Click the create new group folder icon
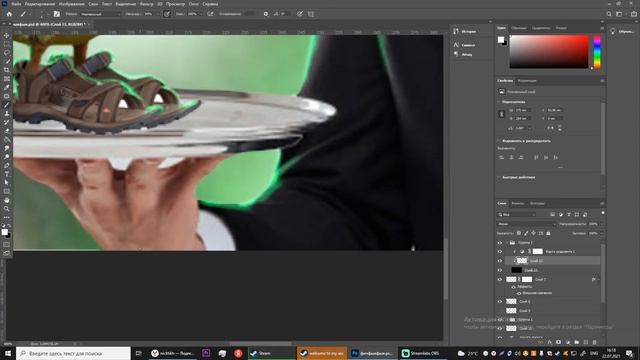640x360 pixels. tap(576, 342)
